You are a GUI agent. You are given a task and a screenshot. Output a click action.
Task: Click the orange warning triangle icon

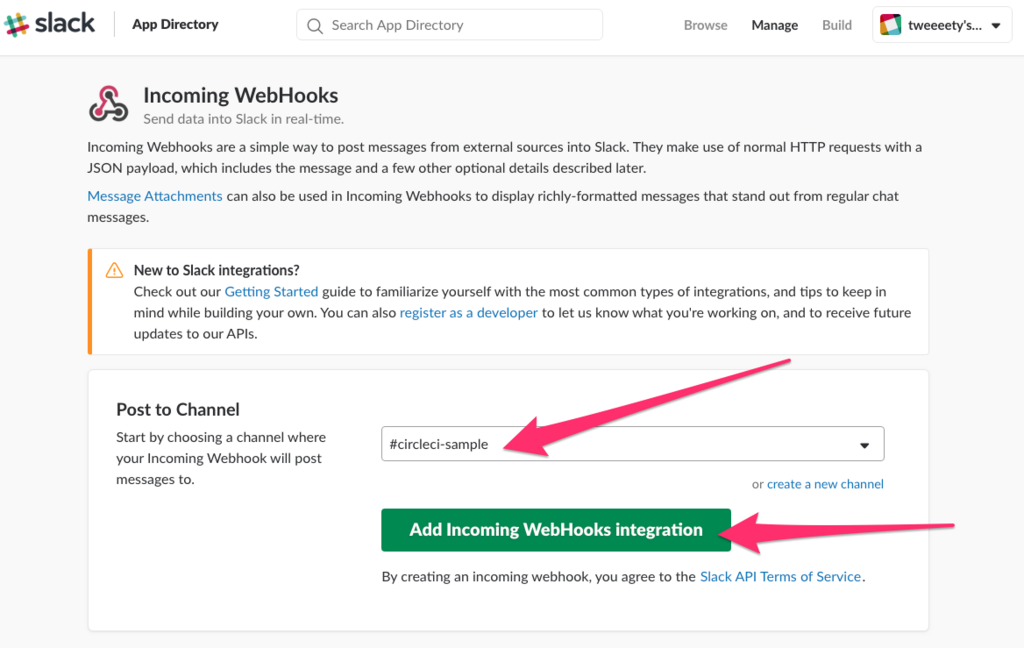pos(114,270)
